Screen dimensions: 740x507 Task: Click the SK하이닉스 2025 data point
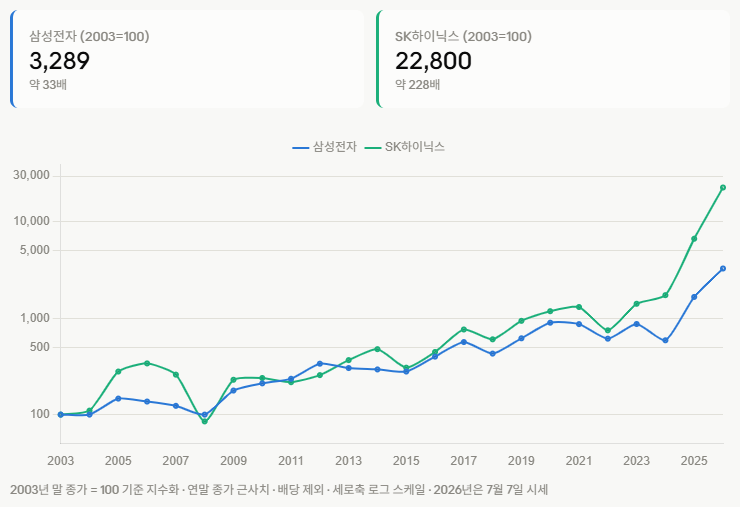click(x=694, y=239)
